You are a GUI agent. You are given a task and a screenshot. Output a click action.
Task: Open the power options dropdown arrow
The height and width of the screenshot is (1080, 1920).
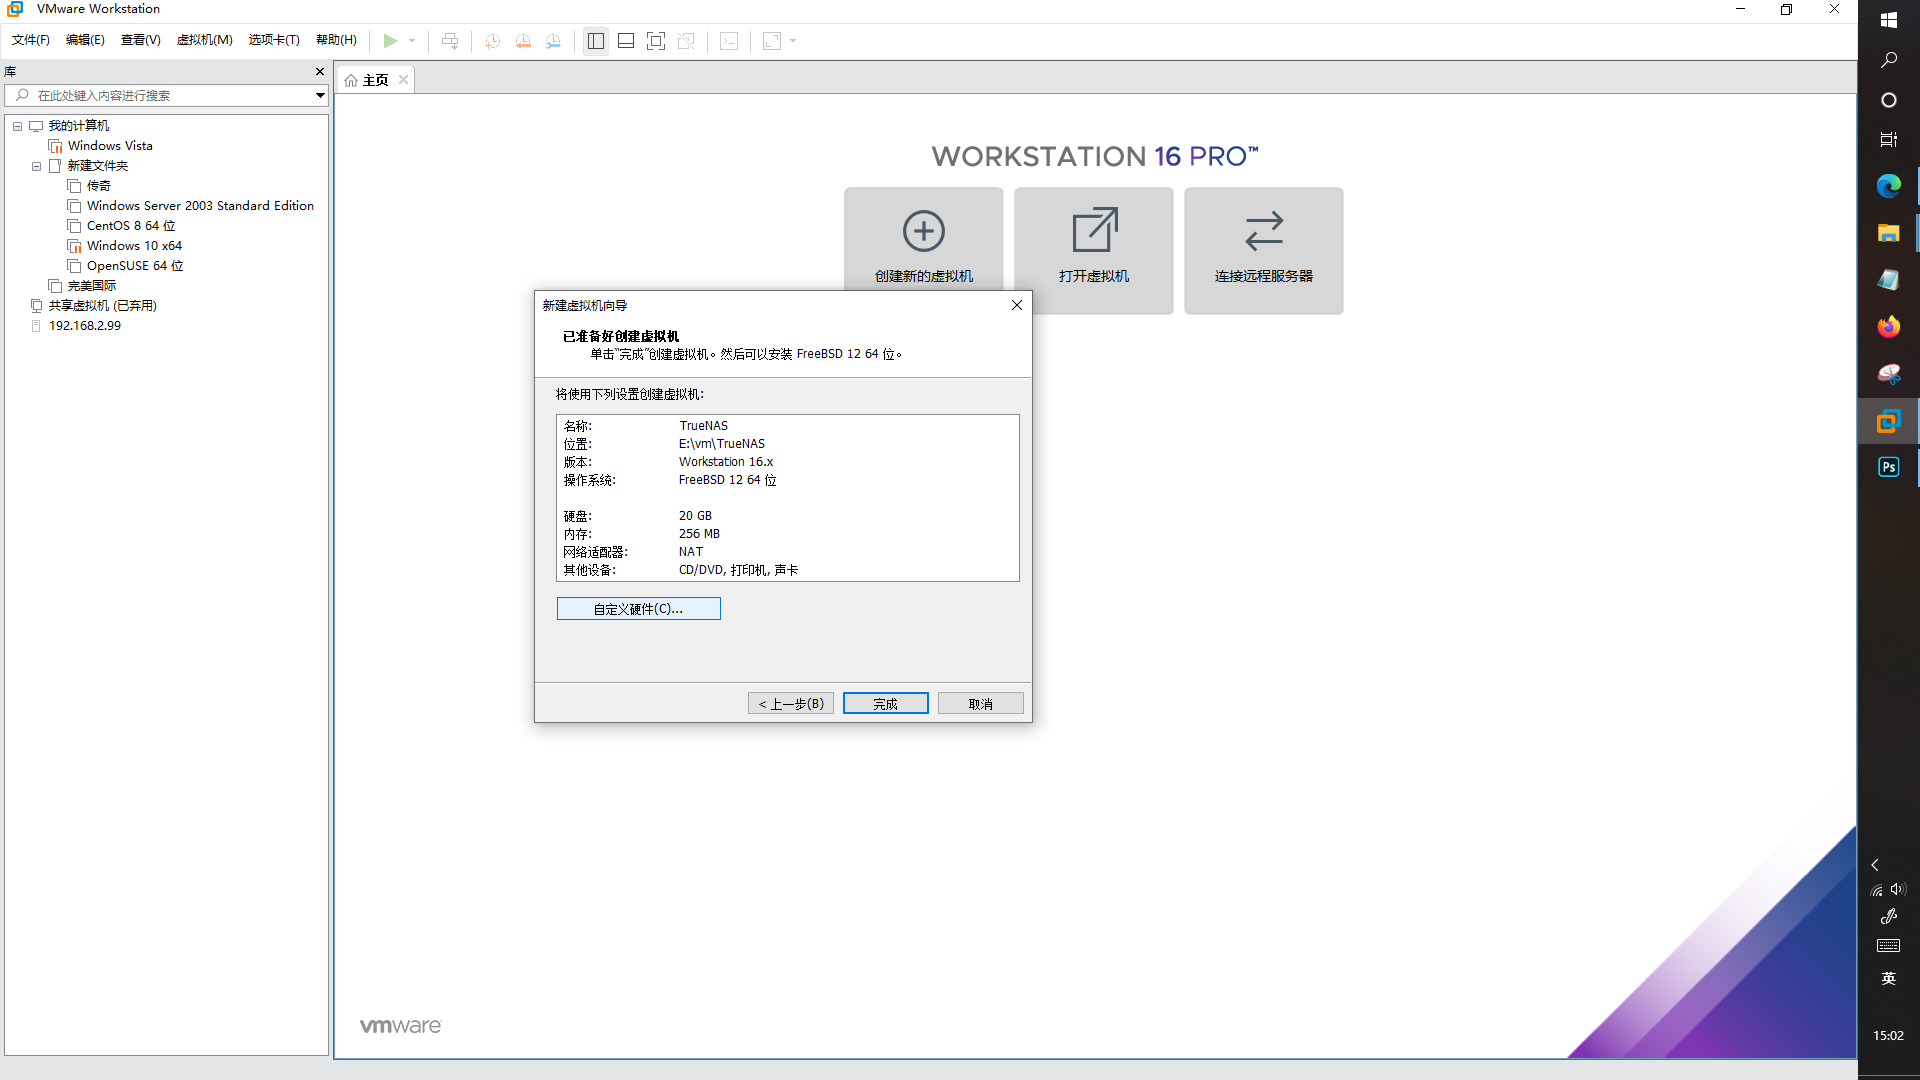click(412, 41)
